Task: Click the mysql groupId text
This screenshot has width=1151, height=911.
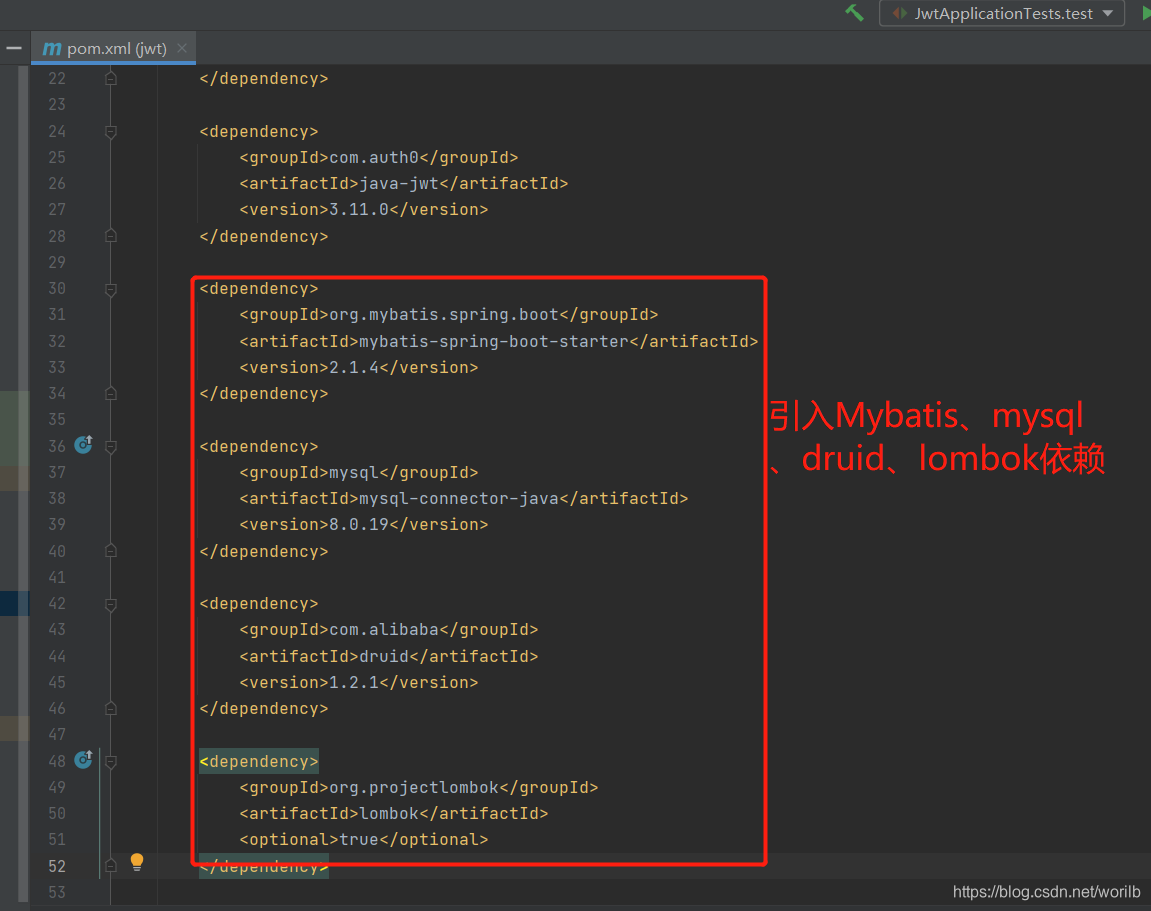Action: [x=354, y=473]
